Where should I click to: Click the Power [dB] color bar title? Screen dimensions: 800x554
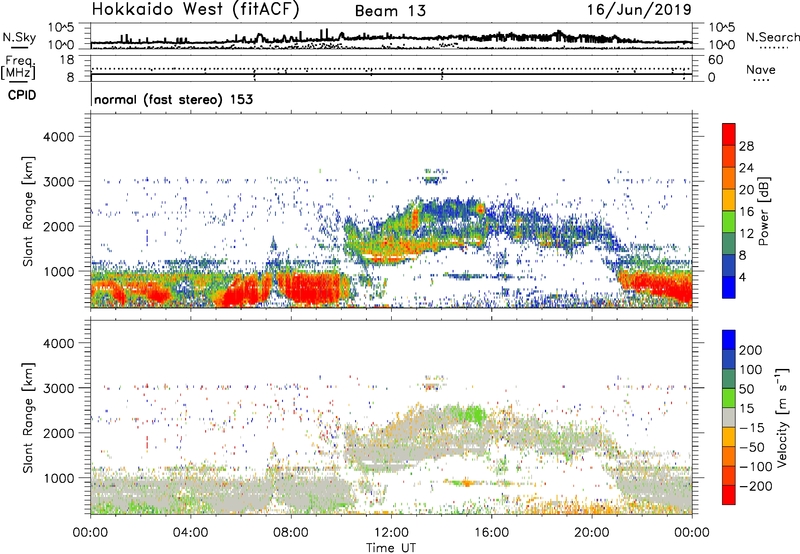763,211
